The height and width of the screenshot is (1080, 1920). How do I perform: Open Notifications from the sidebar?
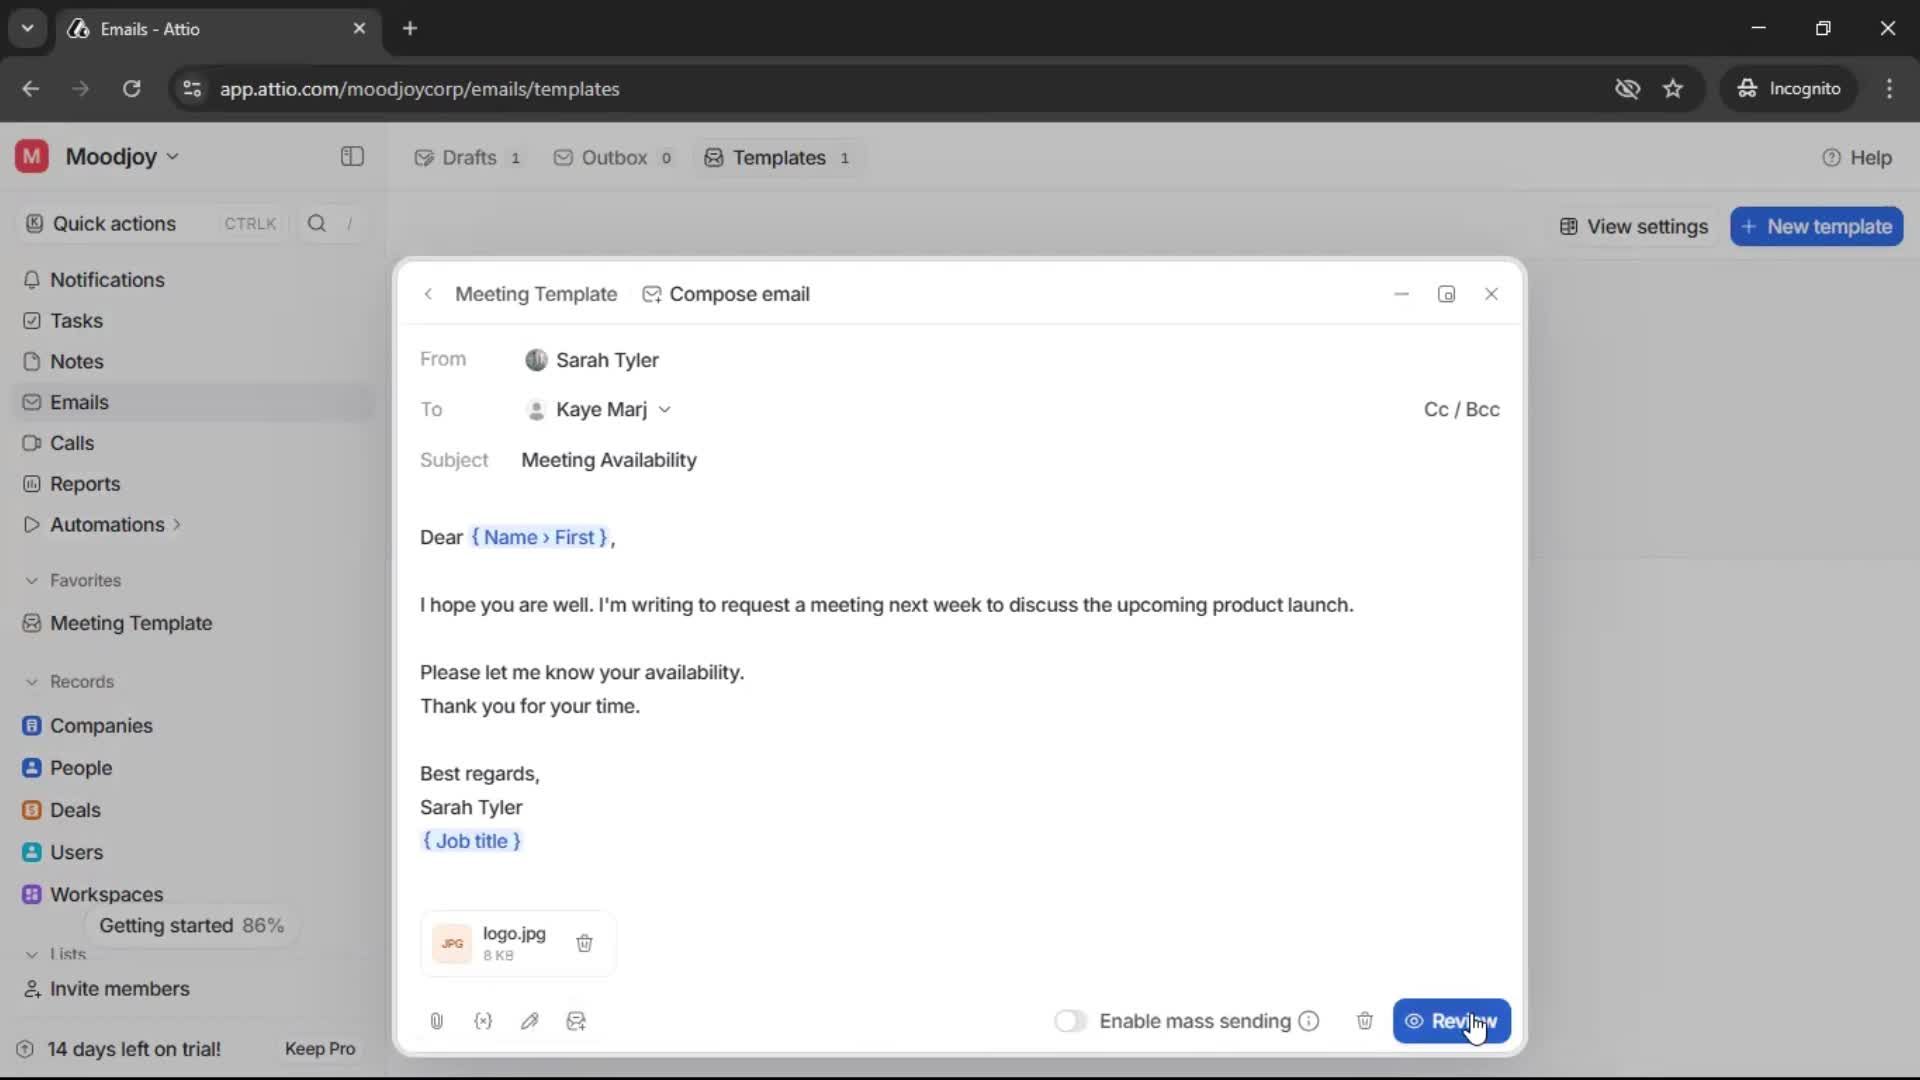(107, 280)
